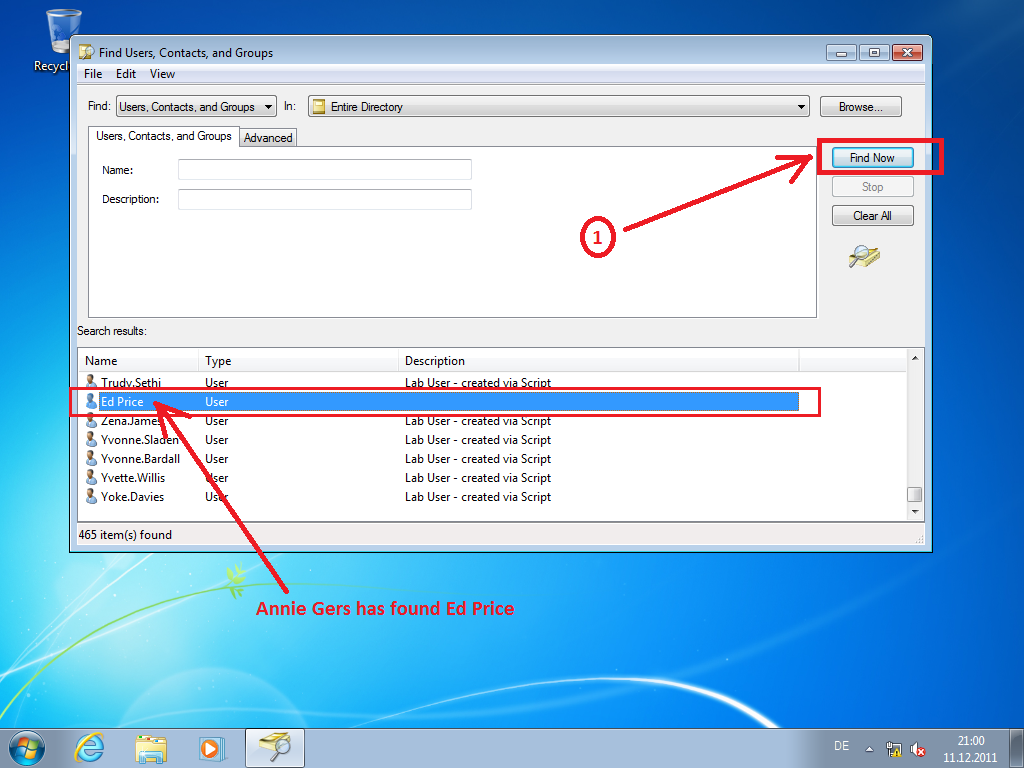Click the muted volume tray icon
This screenshot has width=1024, height=768.
point(918,749)
